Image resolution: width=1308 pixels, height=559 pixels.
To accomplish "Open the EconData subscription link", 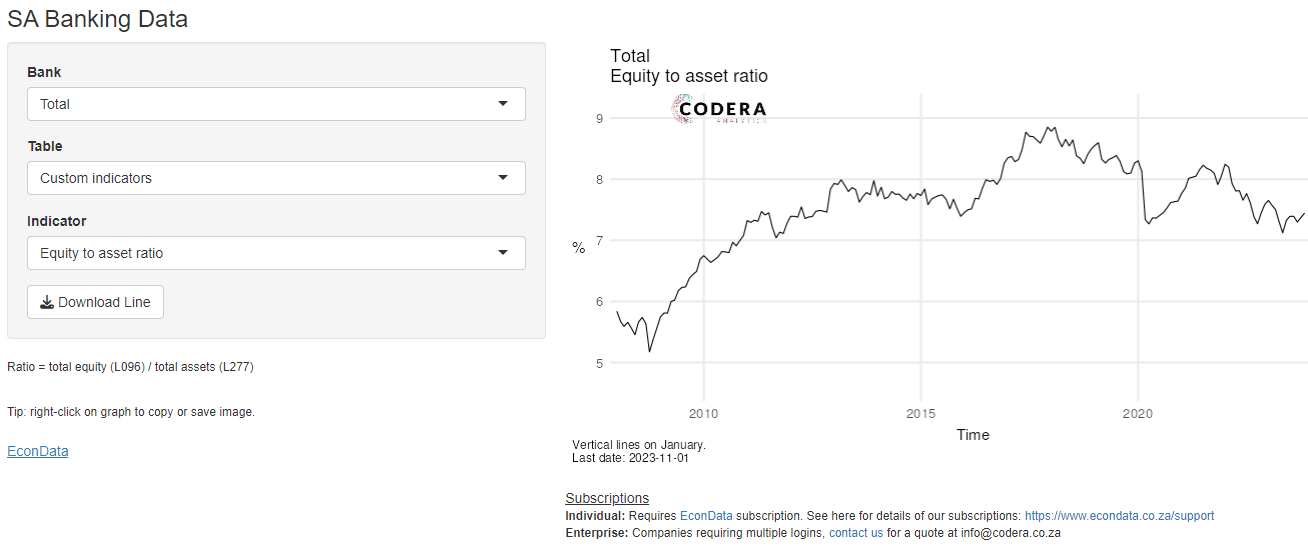I will (708, 516).
